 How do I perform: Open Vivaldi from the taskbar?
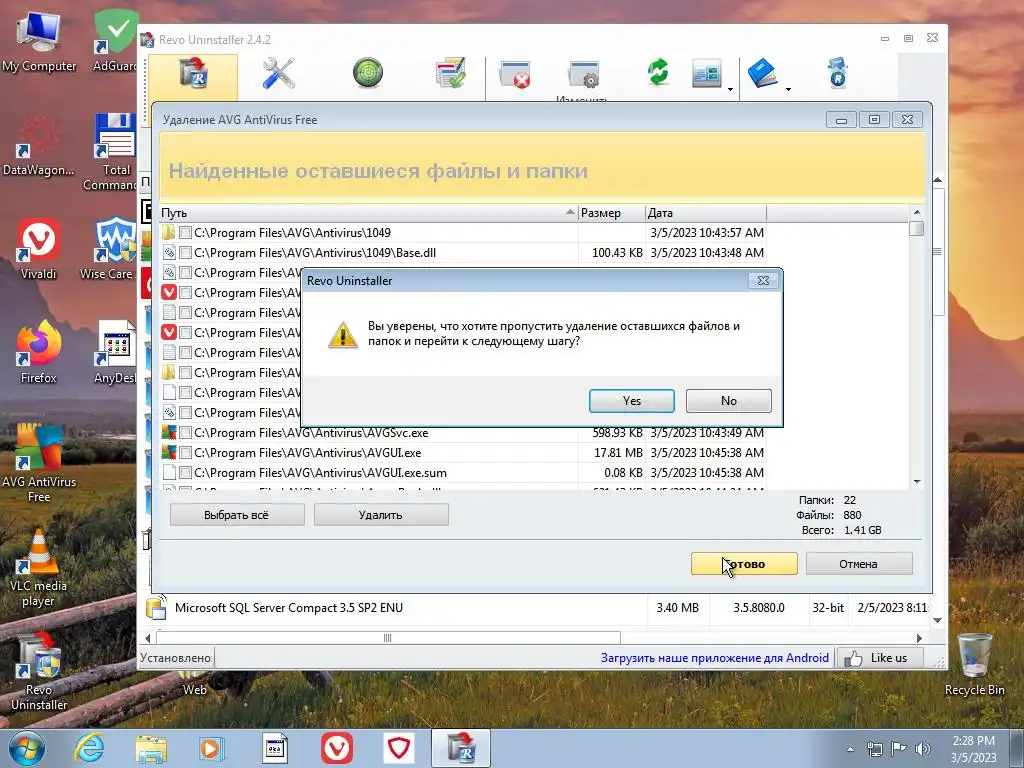(x=337, y=748)
